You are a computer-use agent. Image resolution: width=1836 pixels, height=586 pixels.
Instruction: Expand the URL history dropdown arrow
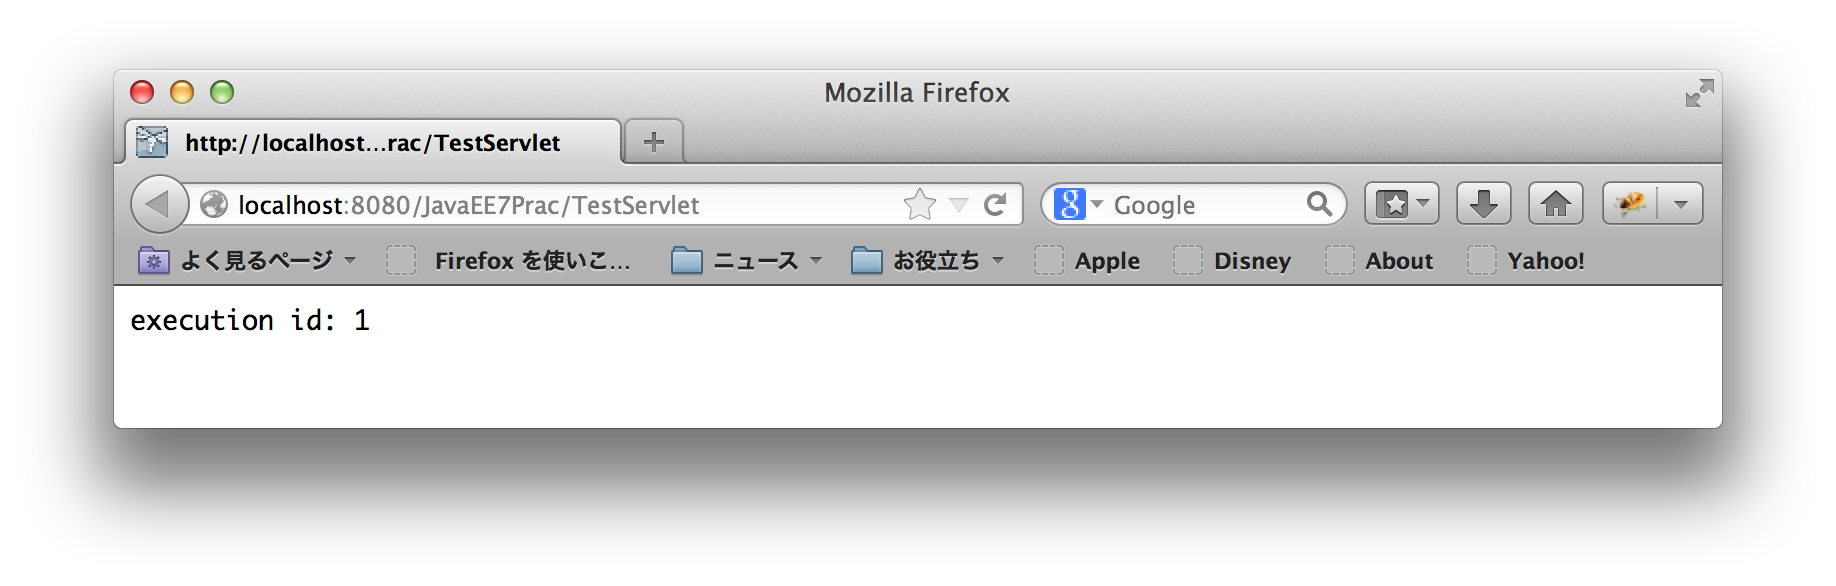tap(959, 205)
